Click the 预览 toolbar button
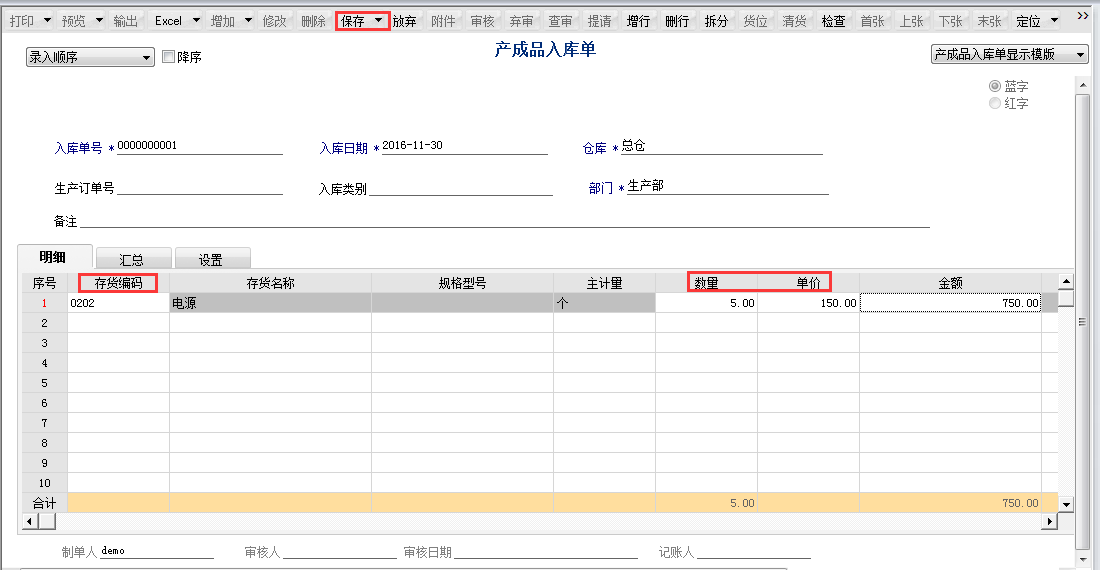The image size is (1100, 570). [x=74, y=21]
